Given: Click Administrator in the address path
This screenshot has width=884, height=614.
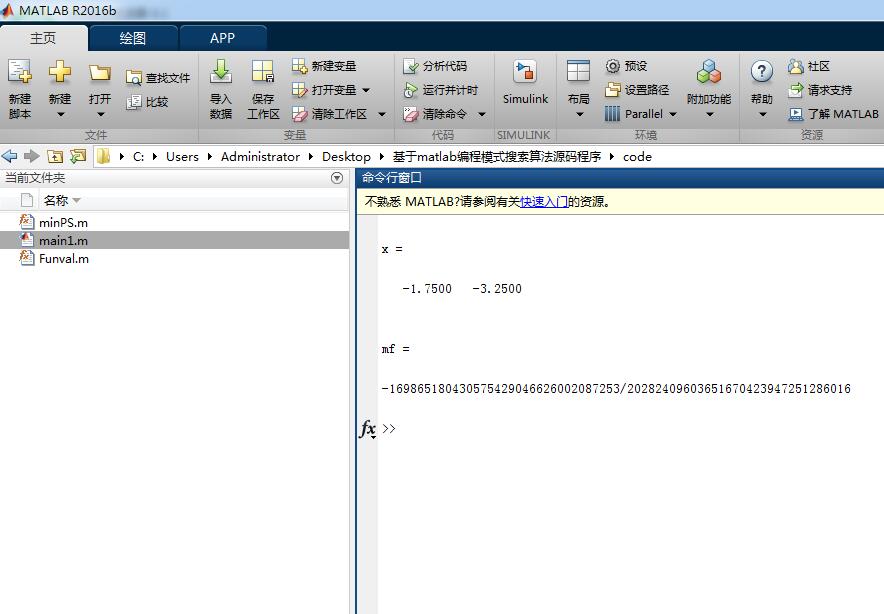Looking at the screenshot, I should pyautogui.click(x=260, y=157).
